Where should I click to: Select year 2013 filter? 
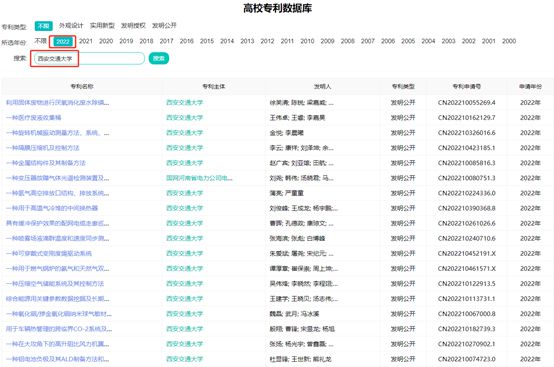tap(247, 41)
